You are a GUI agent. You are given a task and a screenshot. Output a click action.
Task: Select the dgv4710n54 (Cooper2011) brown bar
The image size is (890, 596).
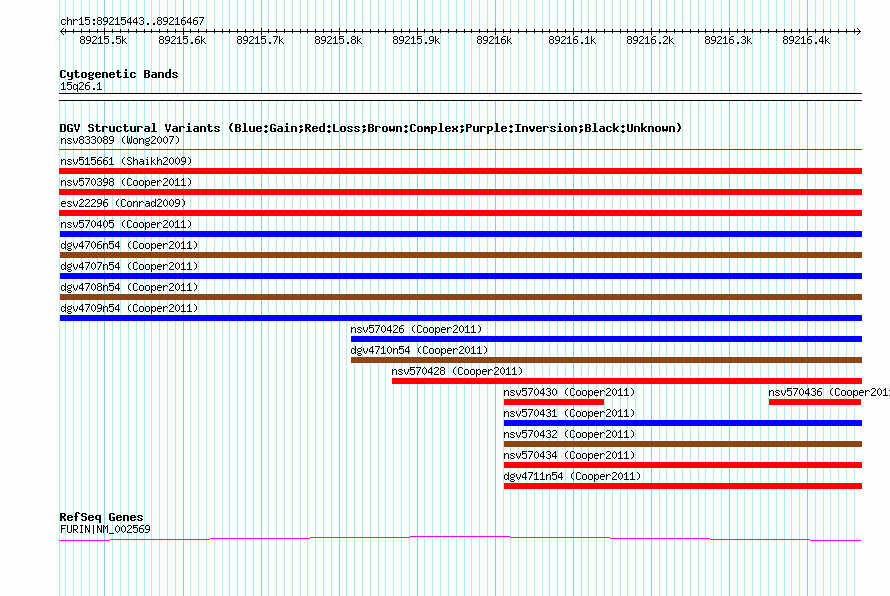tap(606, 360)
